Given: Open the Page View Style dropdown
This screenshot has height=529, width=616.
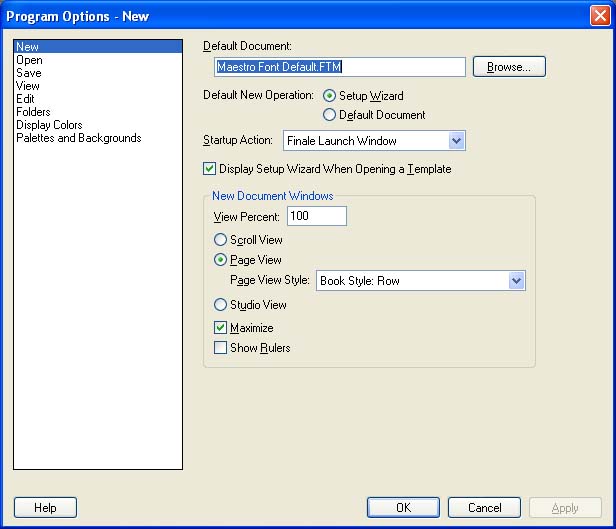Looking at the screenshot, I should tap(516, 281).
